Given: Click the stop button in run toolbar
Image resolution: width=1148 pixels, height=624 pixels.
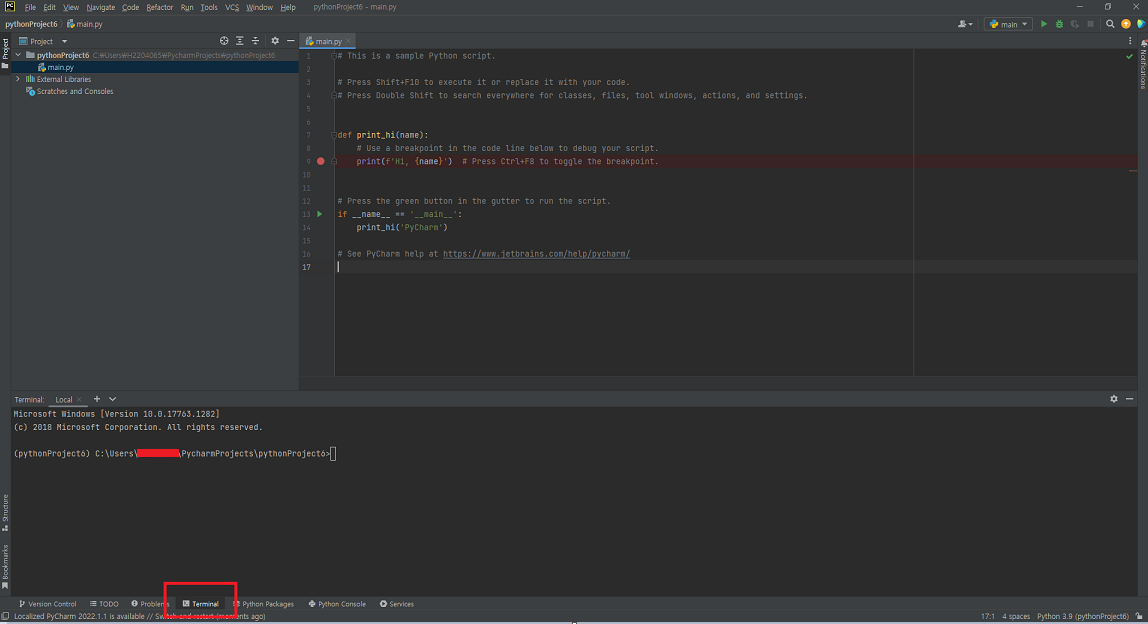Looking at the screenshot, I should (x=1090, y=24).
